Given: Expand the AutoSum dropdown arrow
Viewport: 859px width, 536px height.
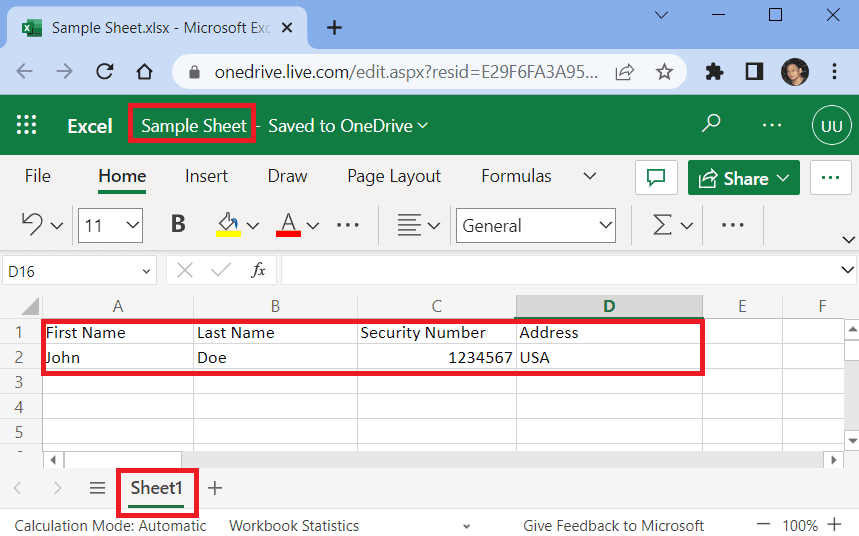Looking at the screenshot, I should point(687,225).
